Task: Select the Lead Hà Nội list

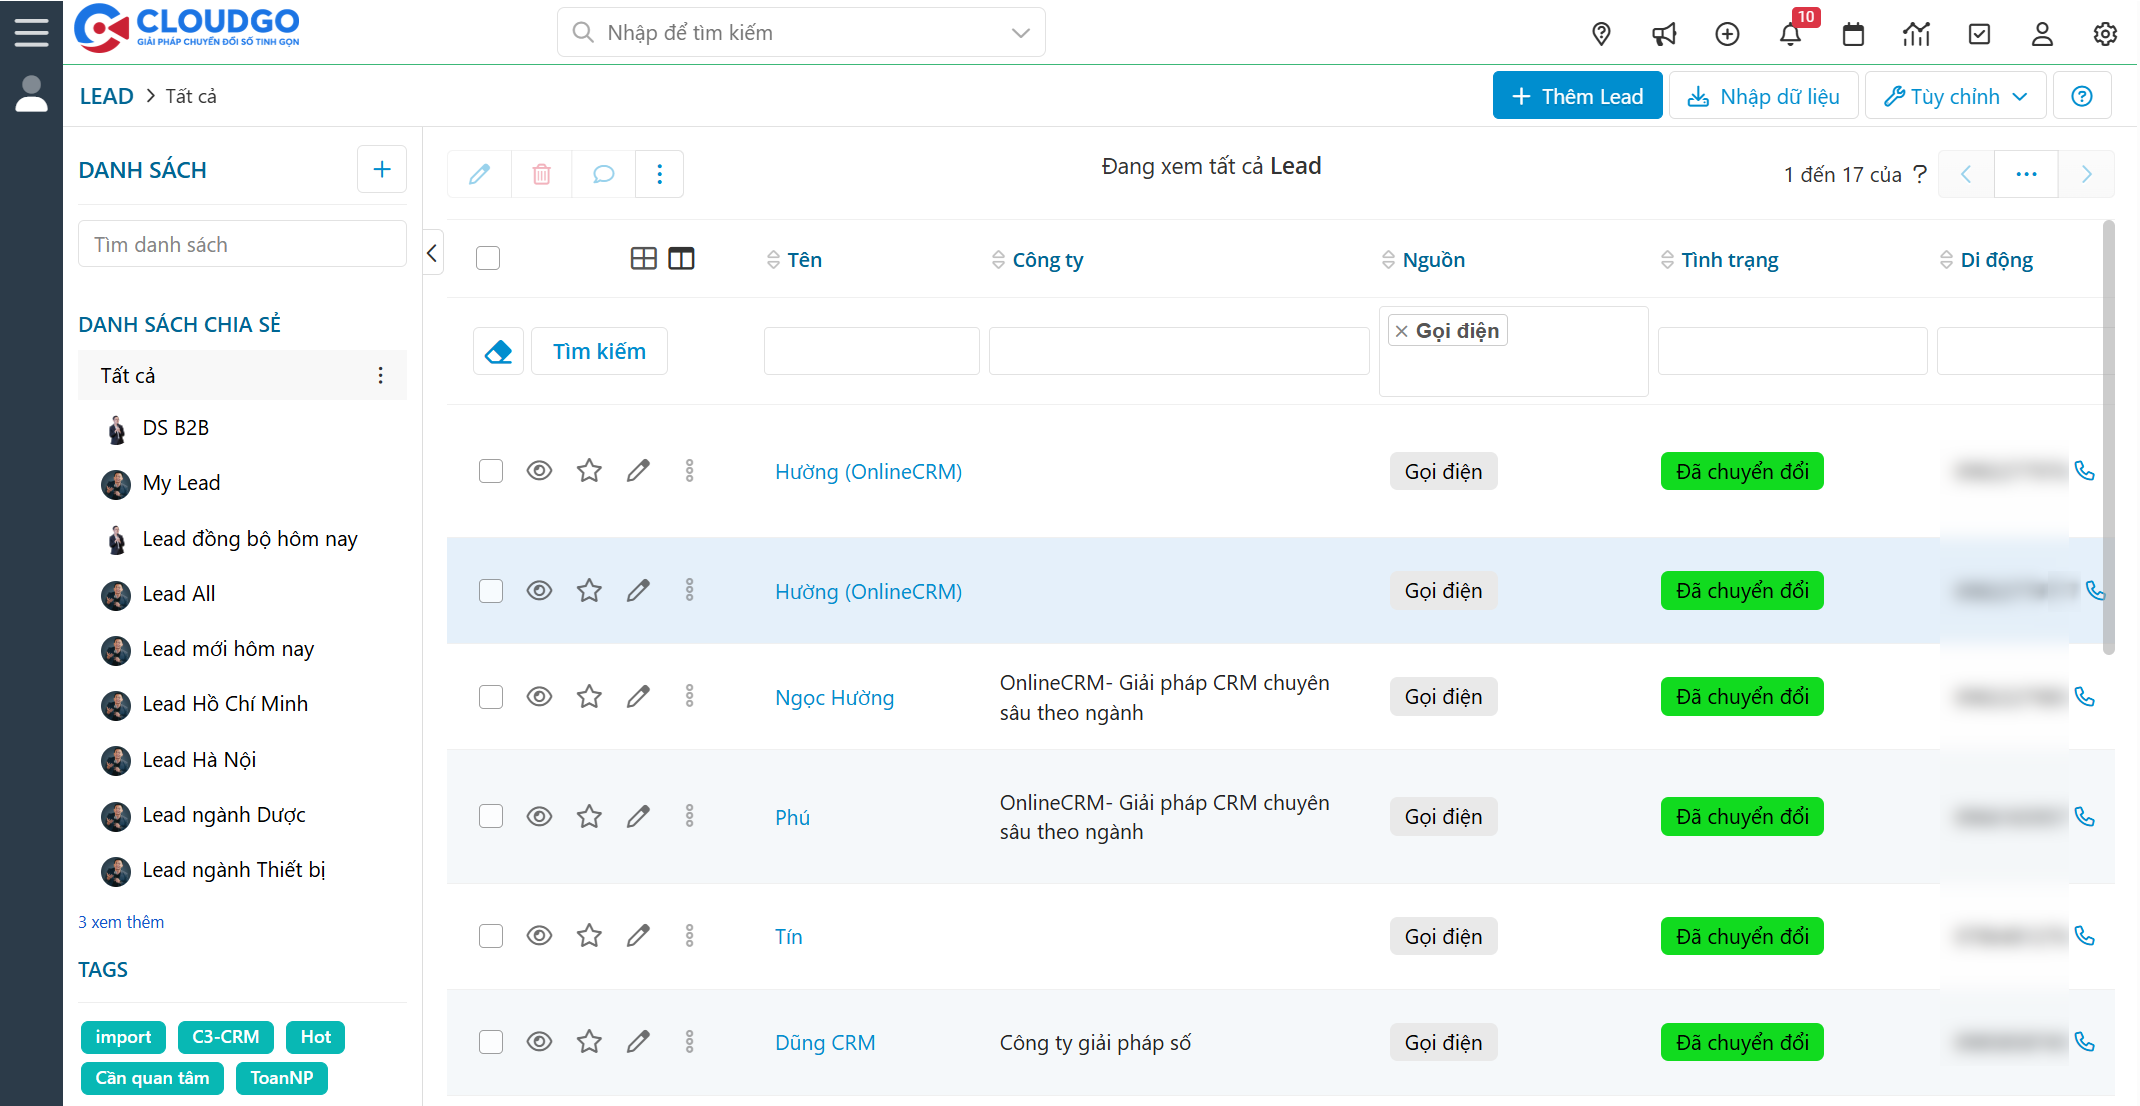Action: (199, 760)
